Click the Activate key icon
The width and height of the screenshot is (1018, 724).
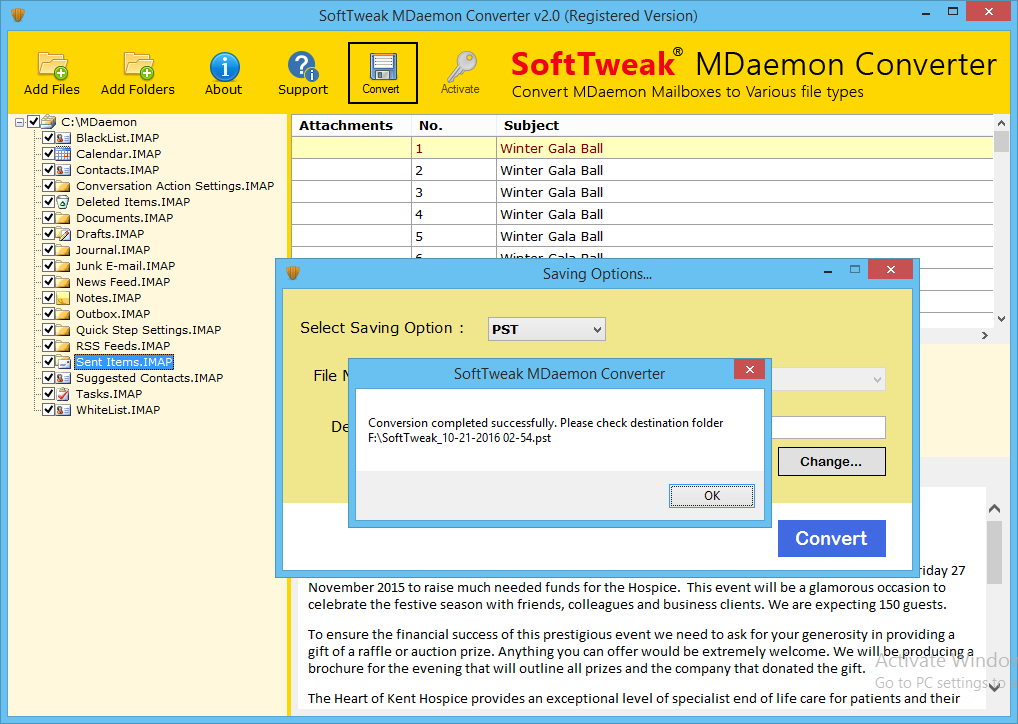click(x=462, y=66)
